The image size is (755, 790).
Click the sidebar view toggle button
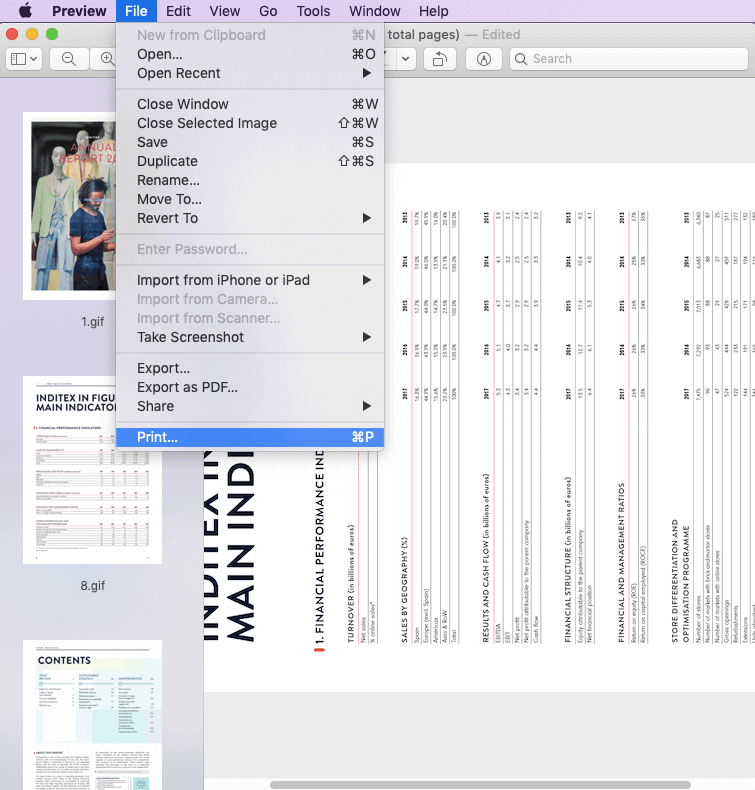pos(24,59)
